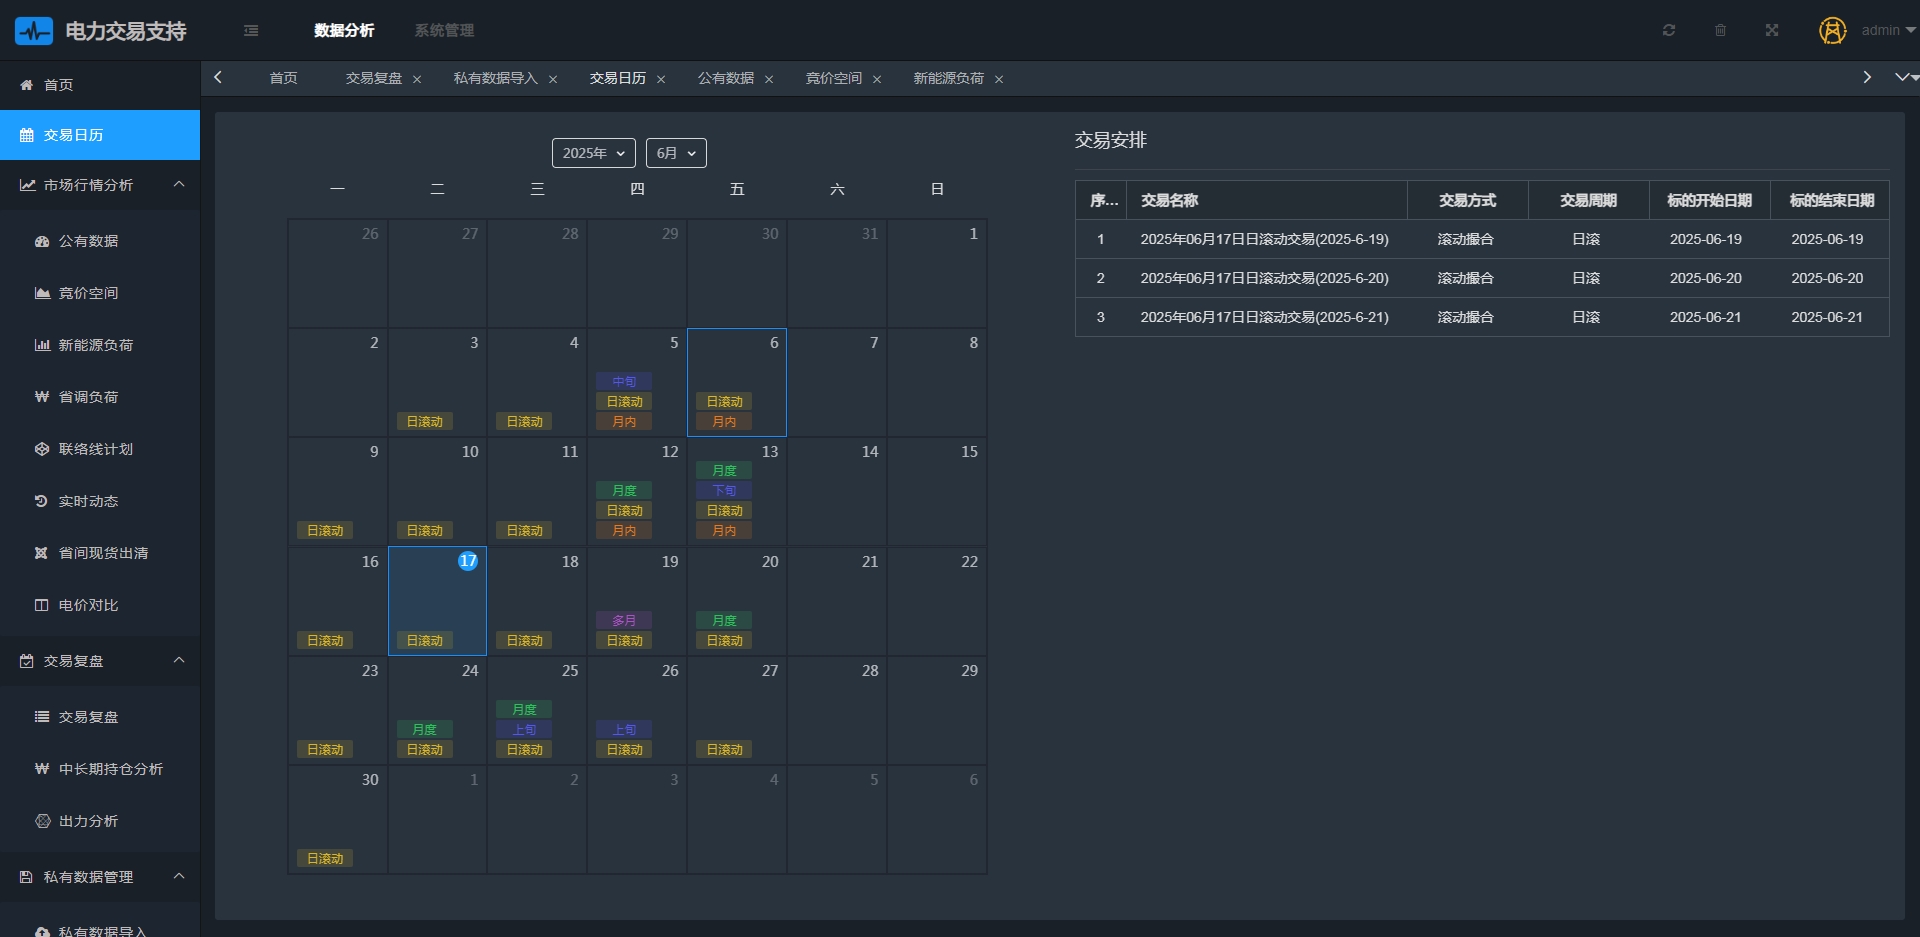
Task: Collapse the 交易复盘 sidebar group
Action: [100, 661]
